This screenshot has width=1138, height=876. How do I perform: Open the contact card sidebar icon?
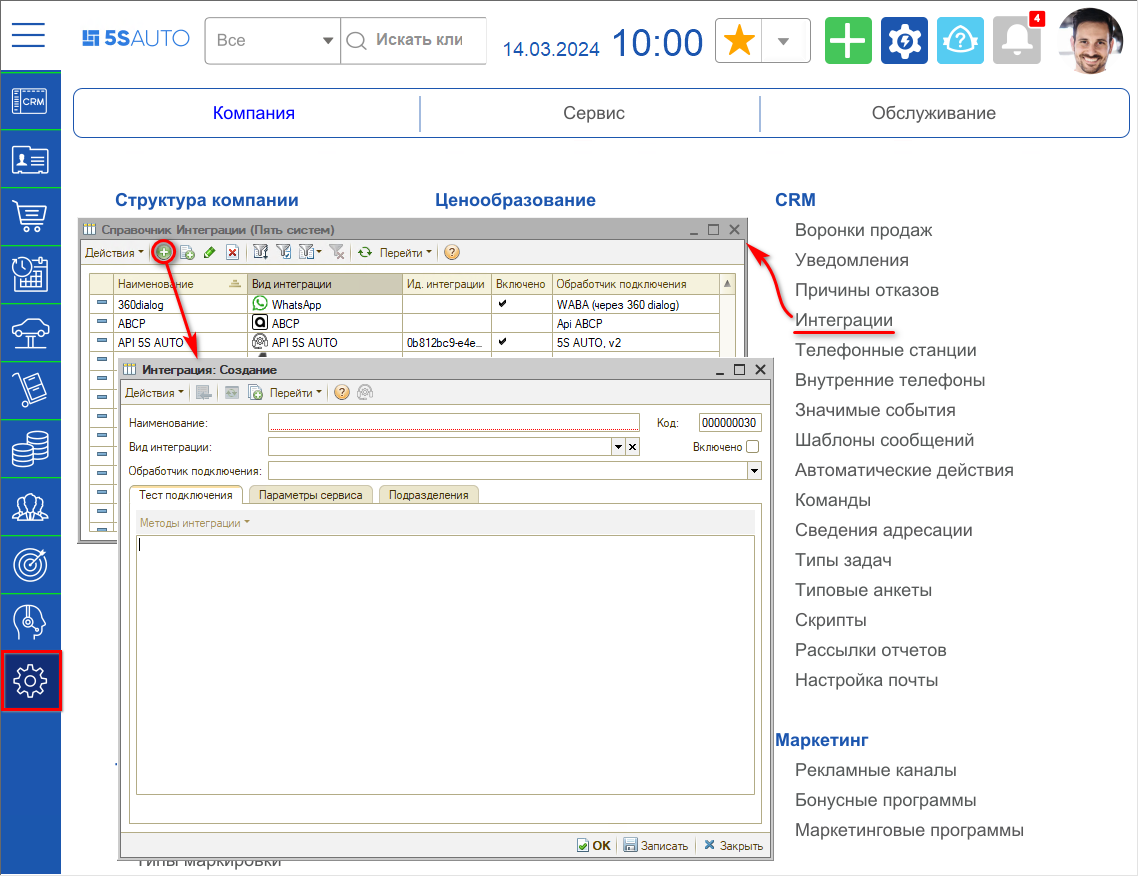click(x=30, y=159)
